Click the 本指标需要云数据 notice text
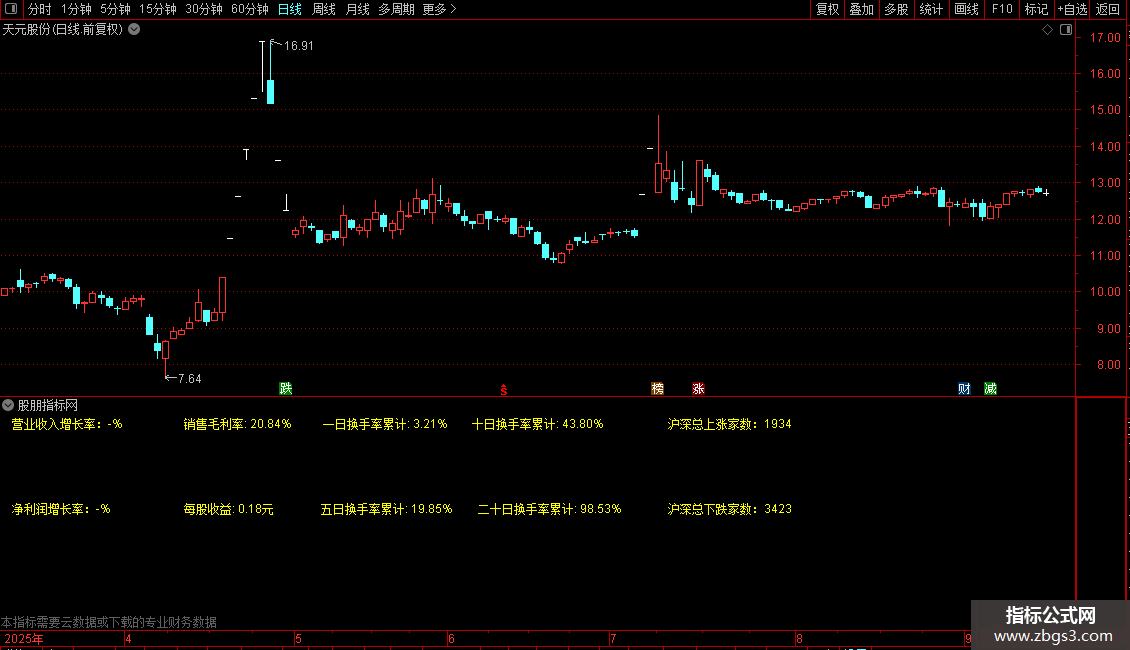This screenshot has height=650, width=1130. (x=109, y=622)
